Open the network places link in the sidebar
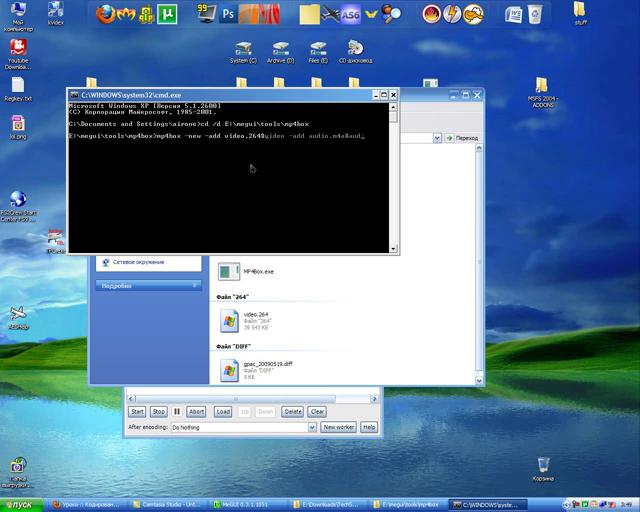Viewport: 640px width, 512px height. click(133, 262)
